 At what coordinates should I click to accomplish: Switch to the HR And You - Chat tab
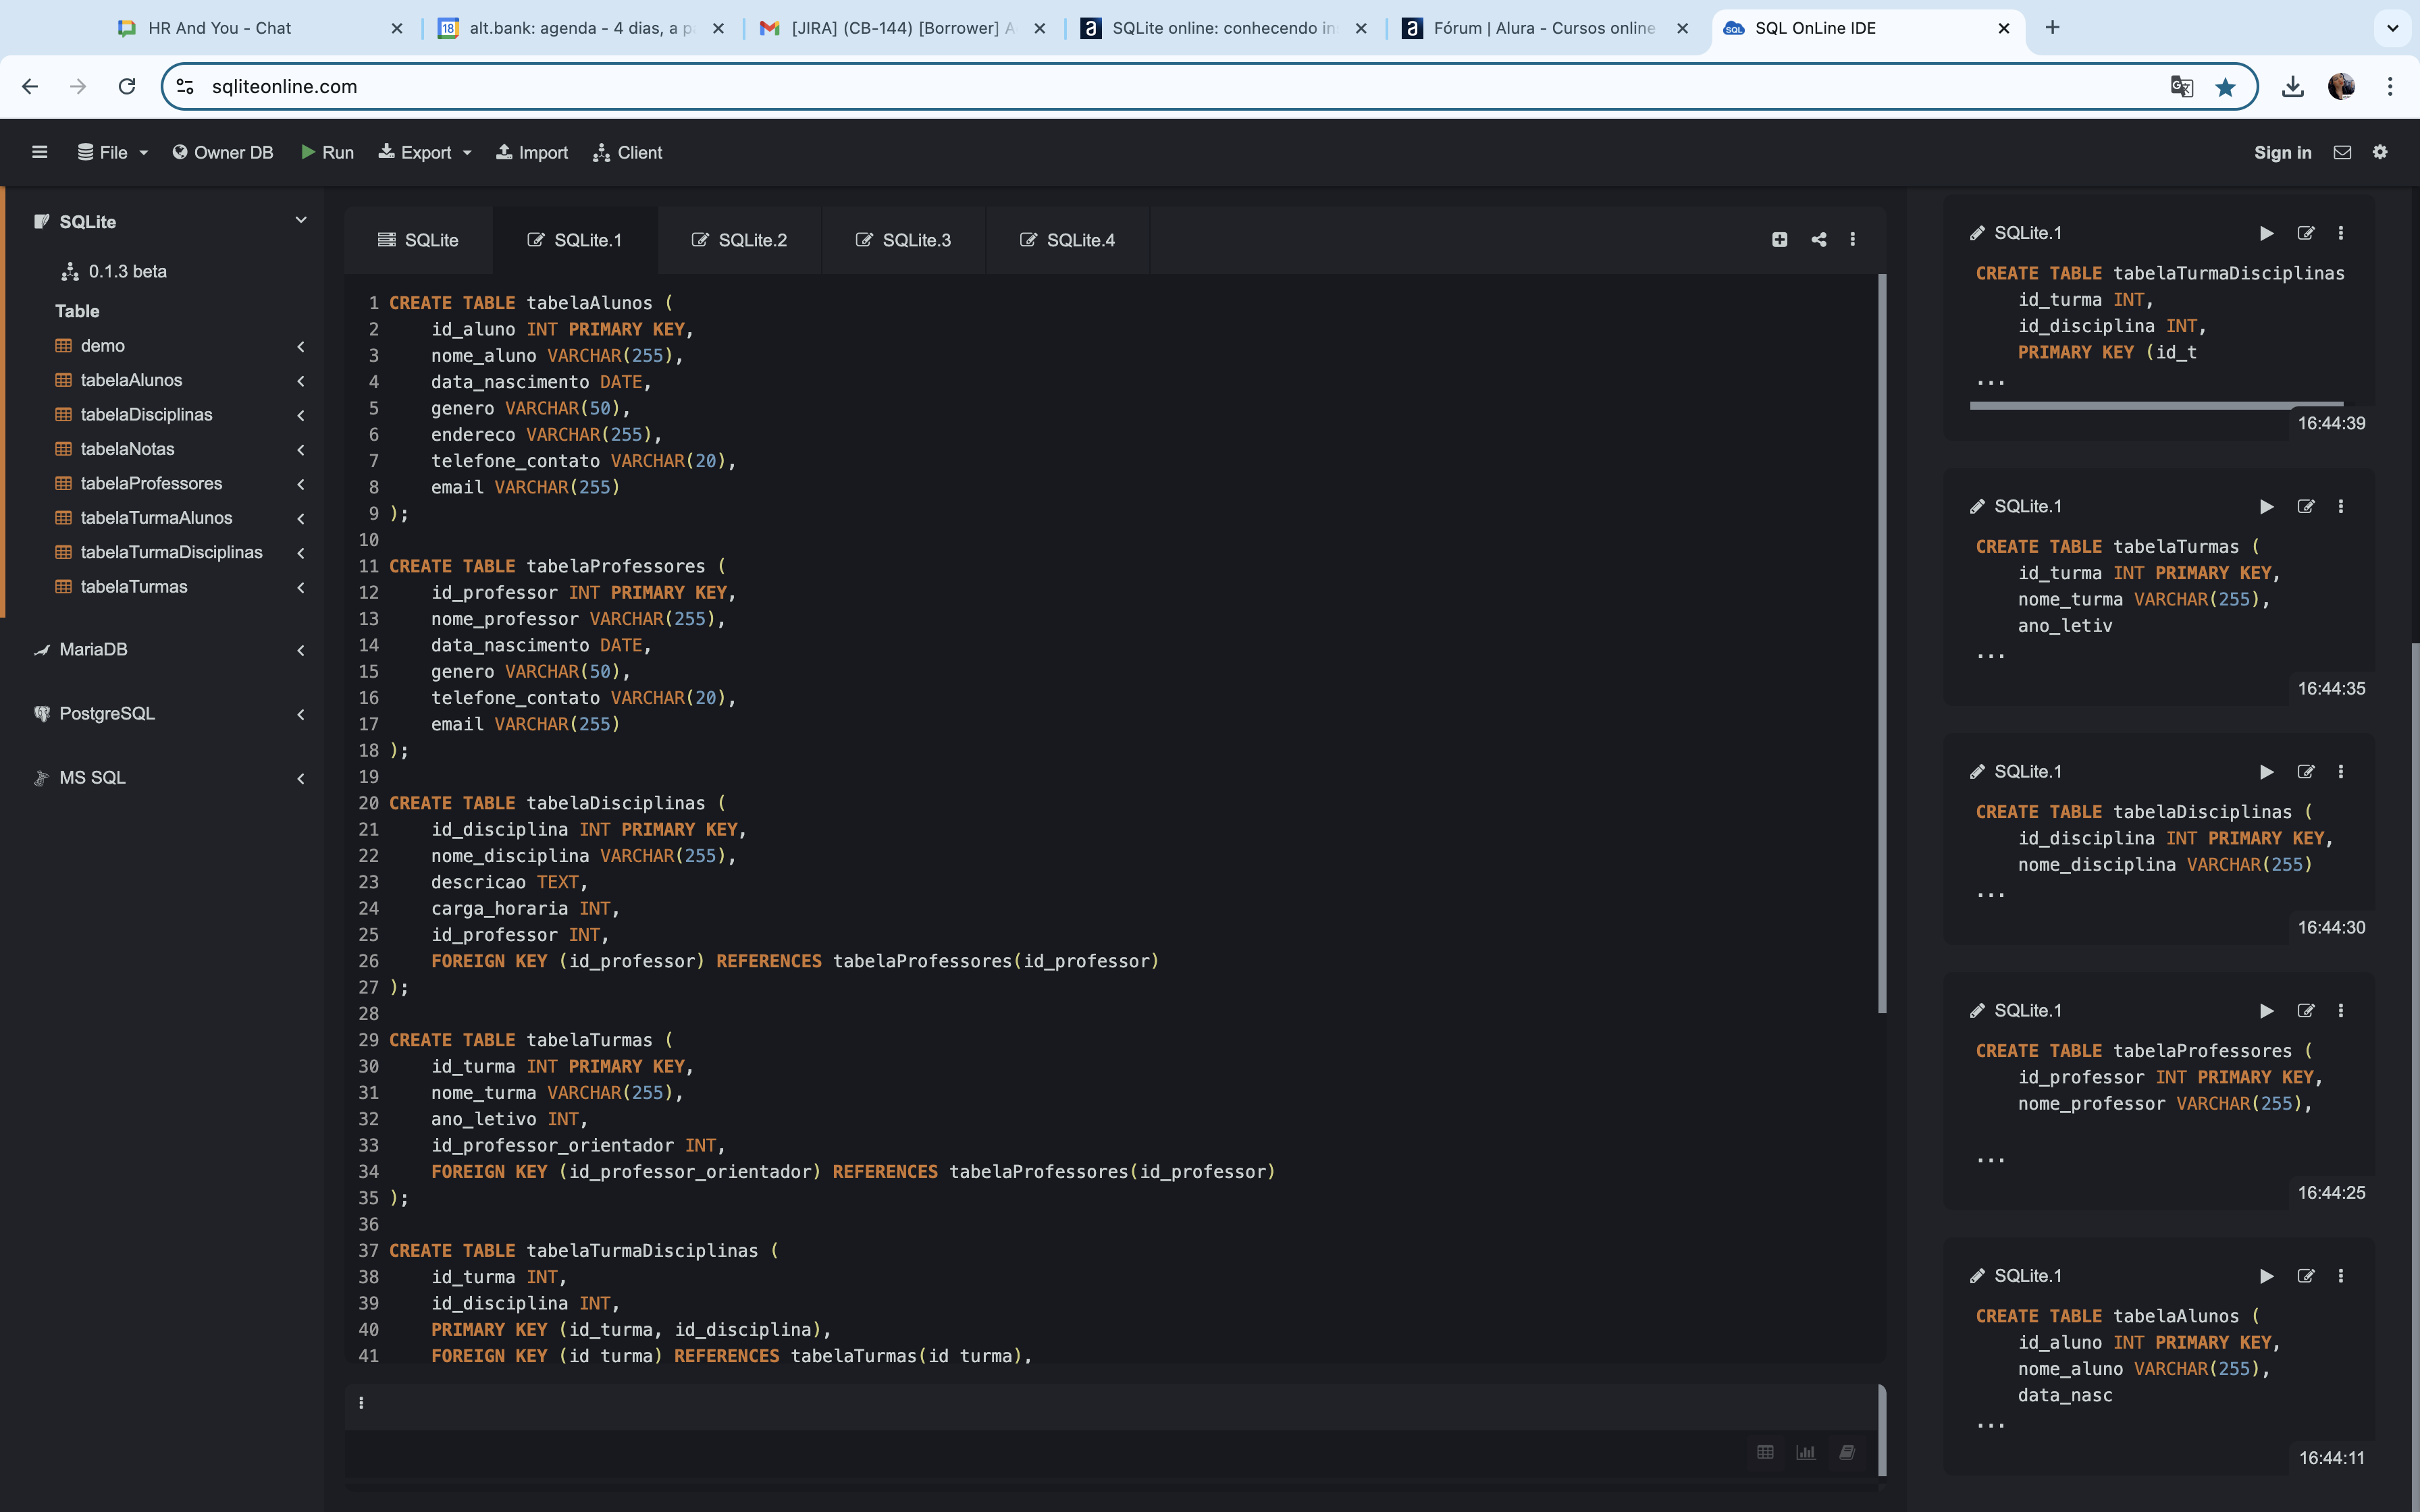[x=260, y=28]
